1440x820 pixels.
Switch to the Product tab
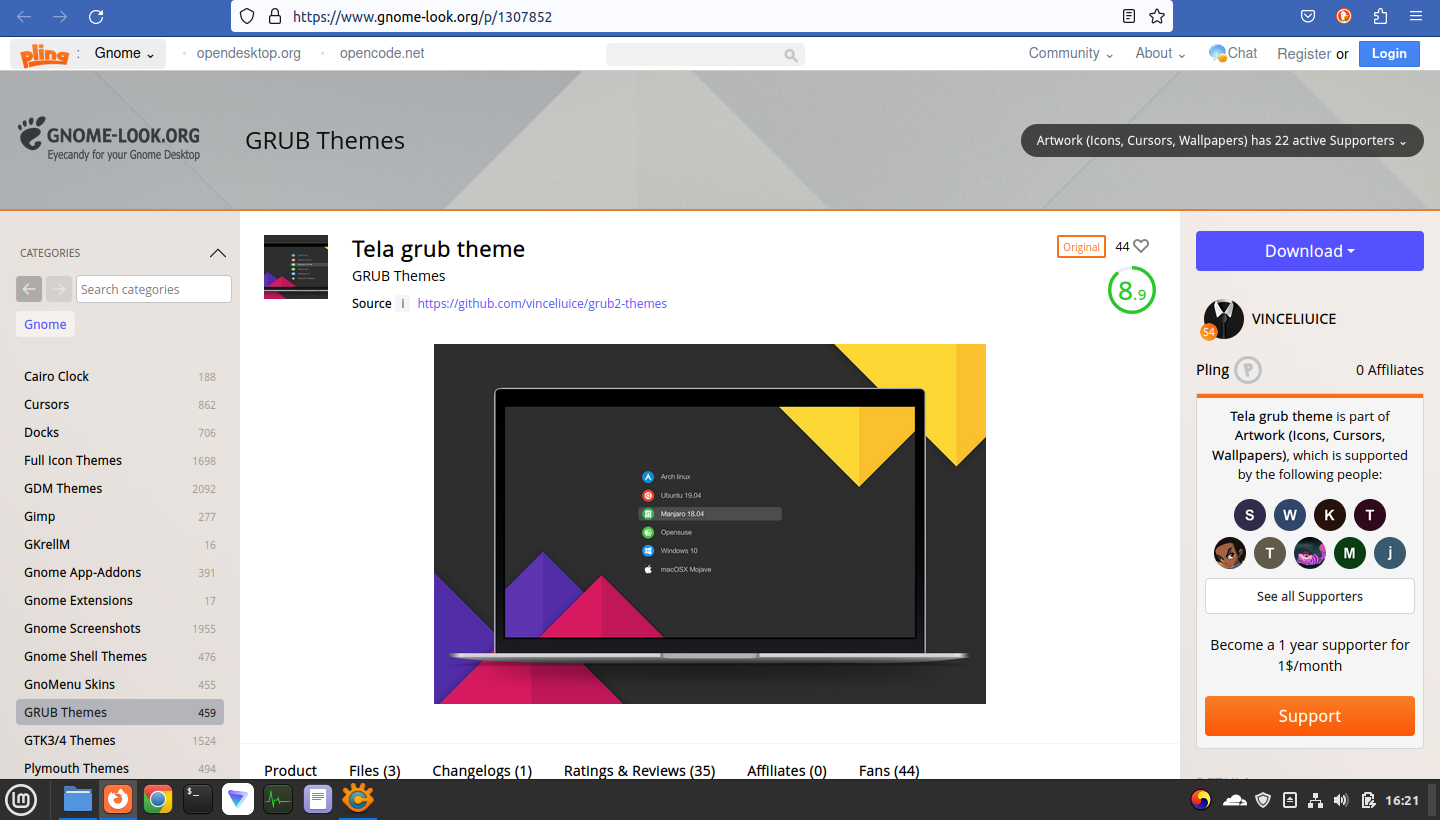click(x=291, y=770)
